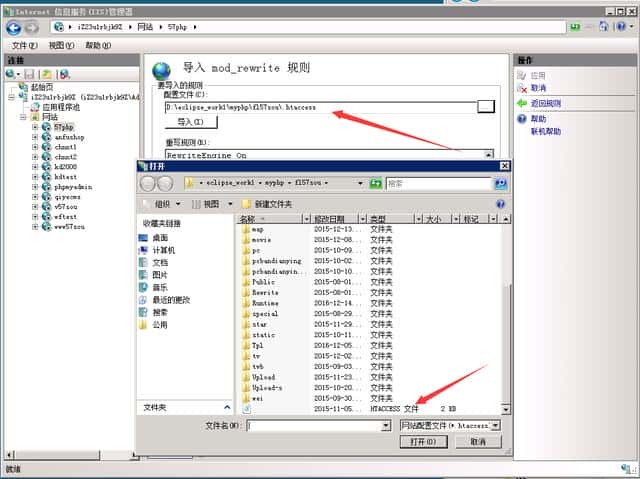Screen dimensions: 640x479
Task: Select the phpmyadmin site in tree
Action: (x=73, y=187)
